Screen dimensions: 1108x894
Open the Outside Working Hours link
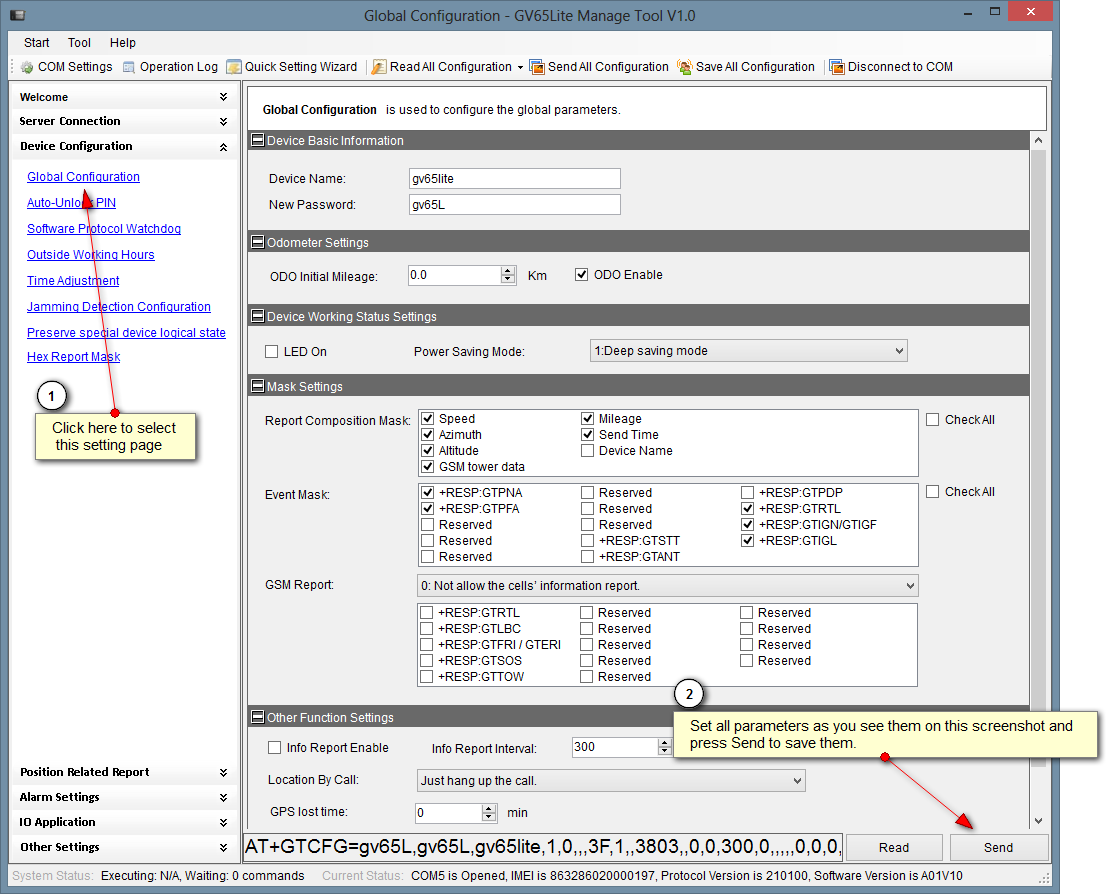[90, 254]
